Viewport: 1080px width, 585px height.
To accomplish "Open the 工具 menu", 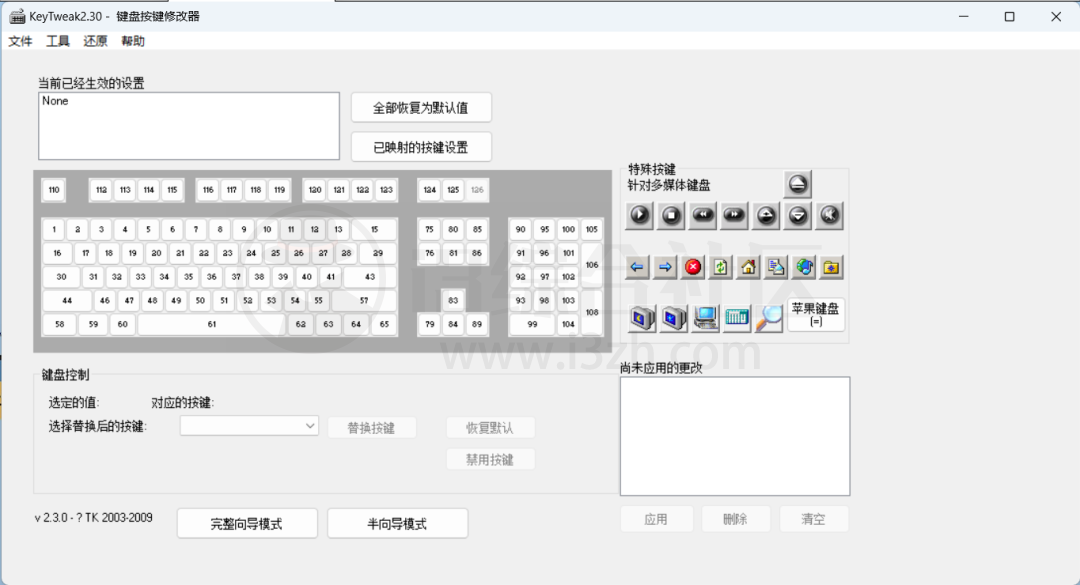I will click(x=58, y=41).
